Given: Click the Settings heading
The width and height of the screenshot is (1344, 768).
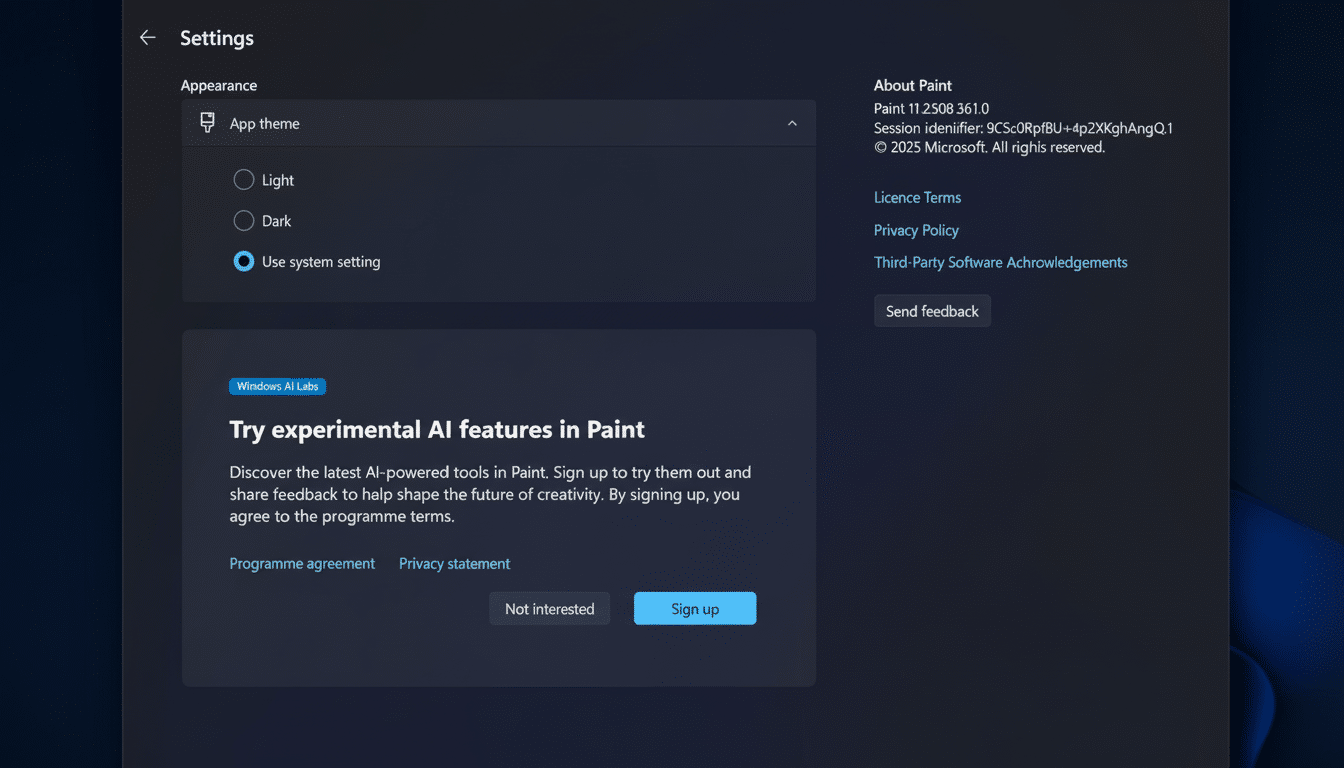Looking at the screenshot, I should 217,38.
